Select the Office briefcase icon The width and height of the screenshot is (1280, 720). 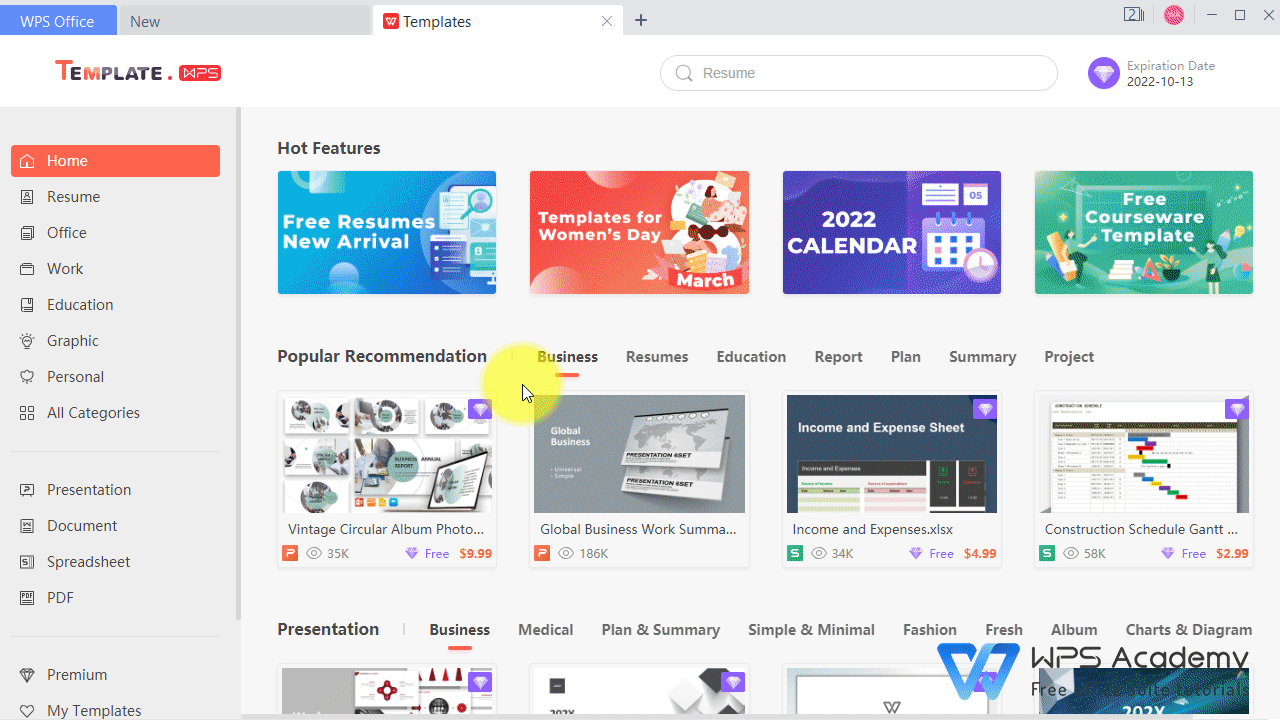tap(27, 233)
